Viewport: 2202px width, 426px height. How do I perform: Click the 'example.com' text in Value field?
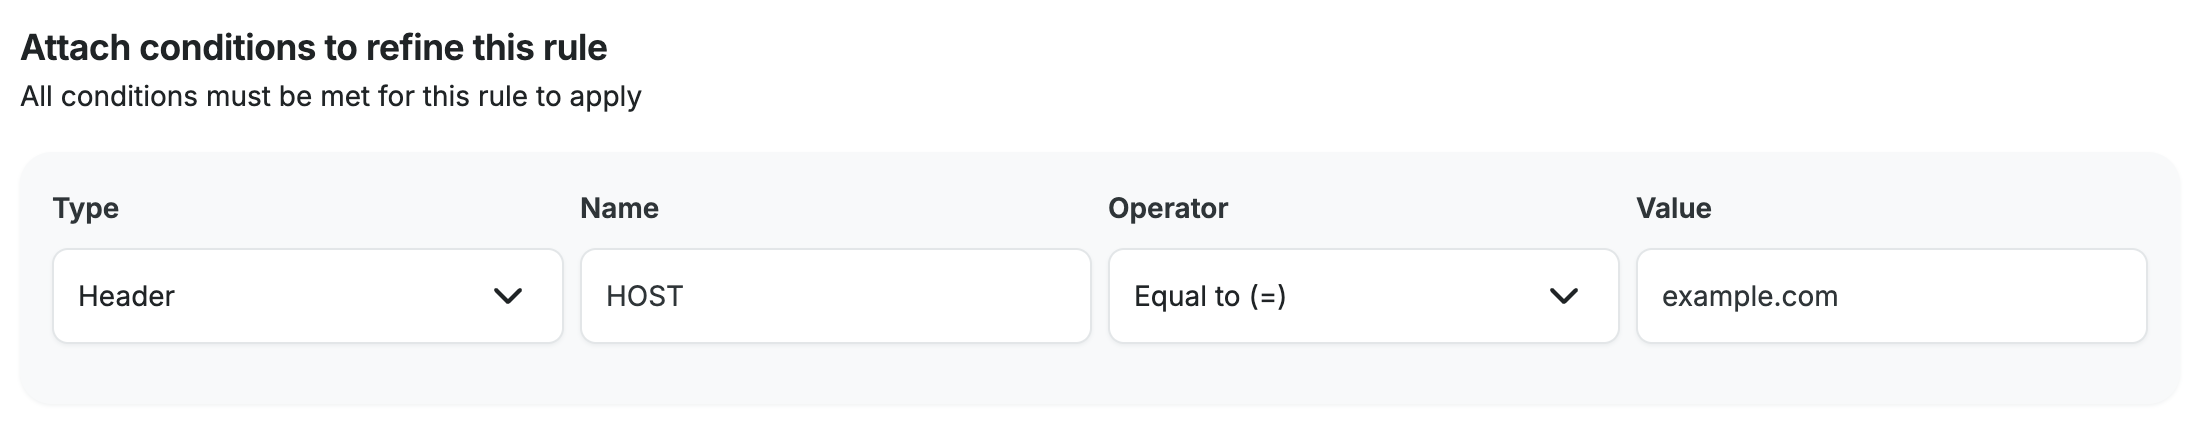tap(1749, 296)
